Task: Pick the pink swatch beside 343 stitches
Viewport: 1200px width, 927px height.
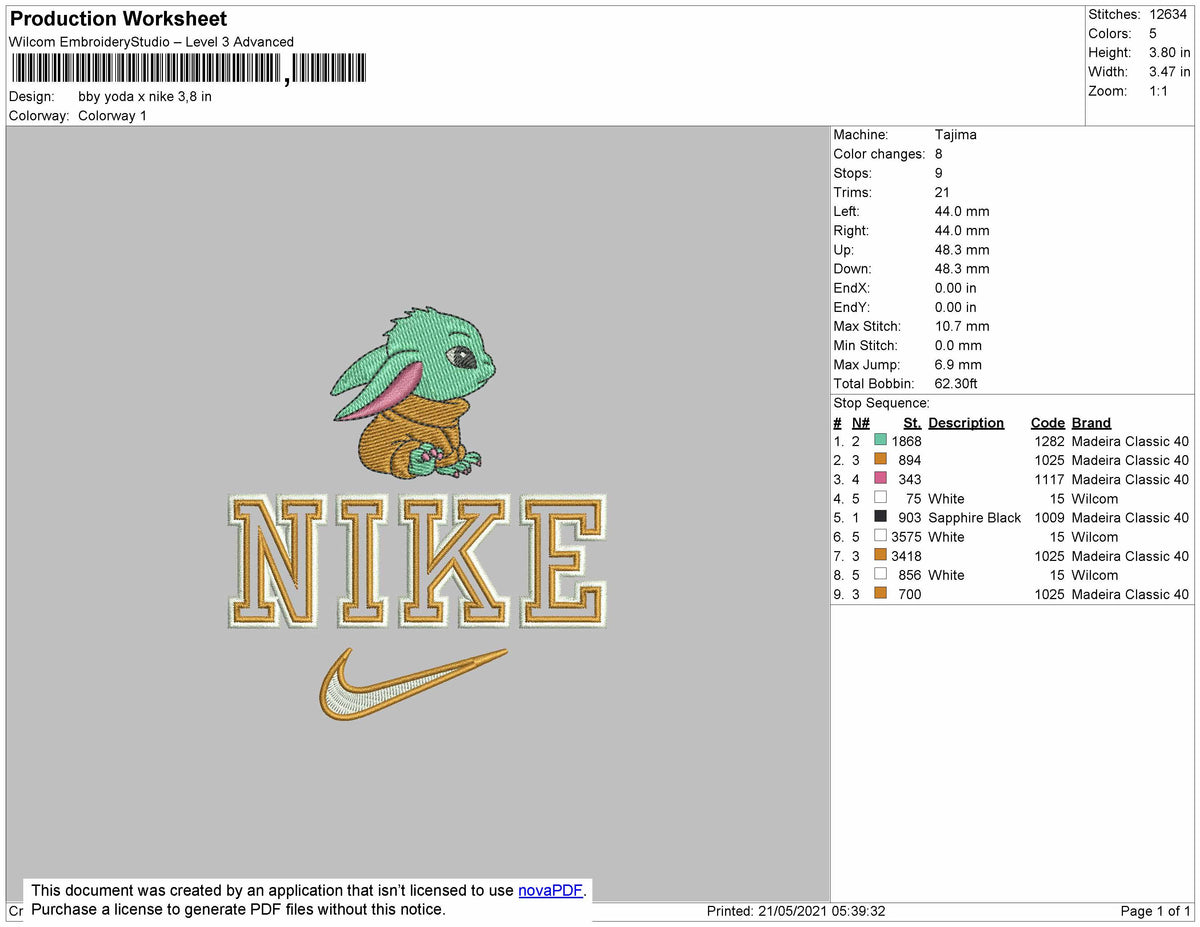Action: point(880,479)
